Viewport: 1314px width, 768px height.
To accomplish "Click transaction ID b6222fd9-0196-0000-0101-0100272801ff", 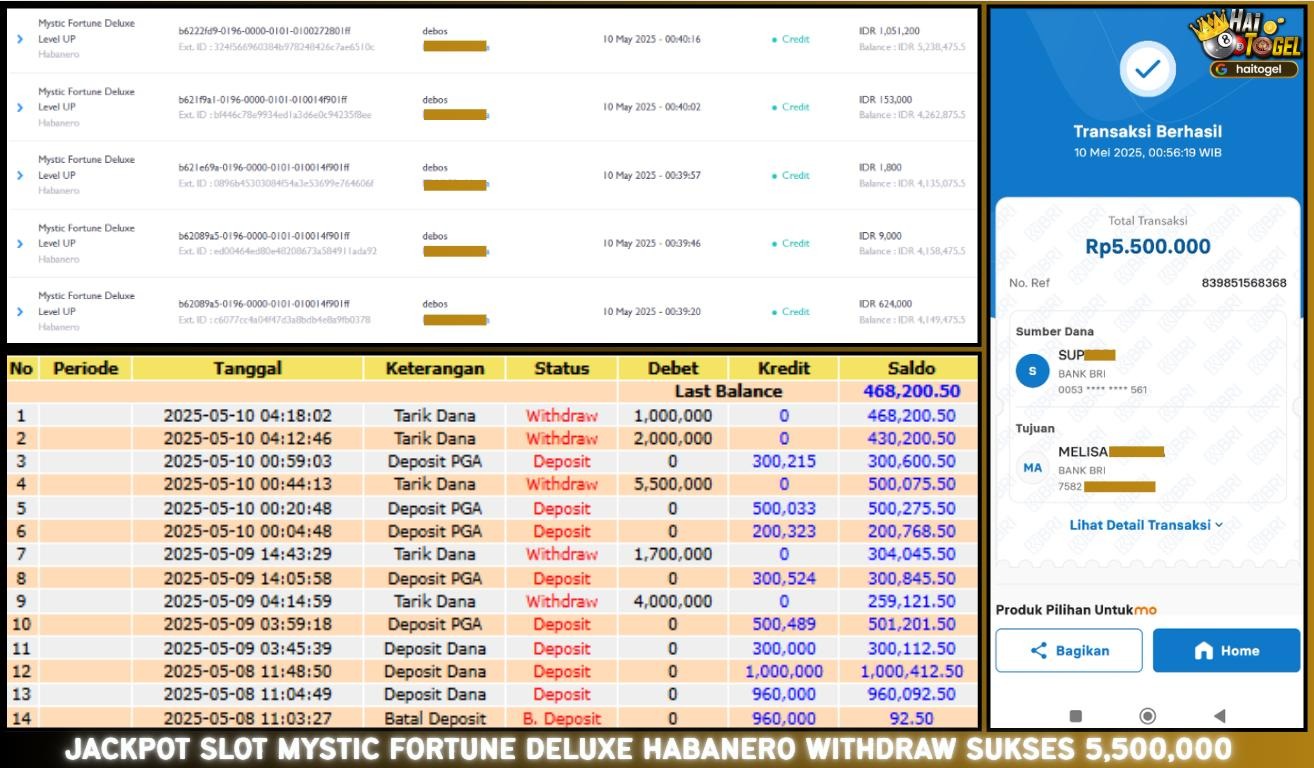I will pos(264,31).
